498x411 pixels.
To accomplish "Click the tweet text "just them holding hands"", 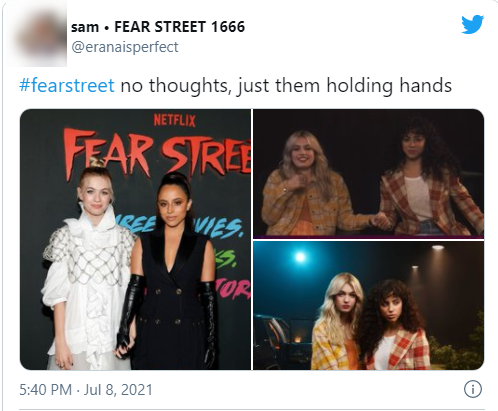I will (x=344, y=86).
